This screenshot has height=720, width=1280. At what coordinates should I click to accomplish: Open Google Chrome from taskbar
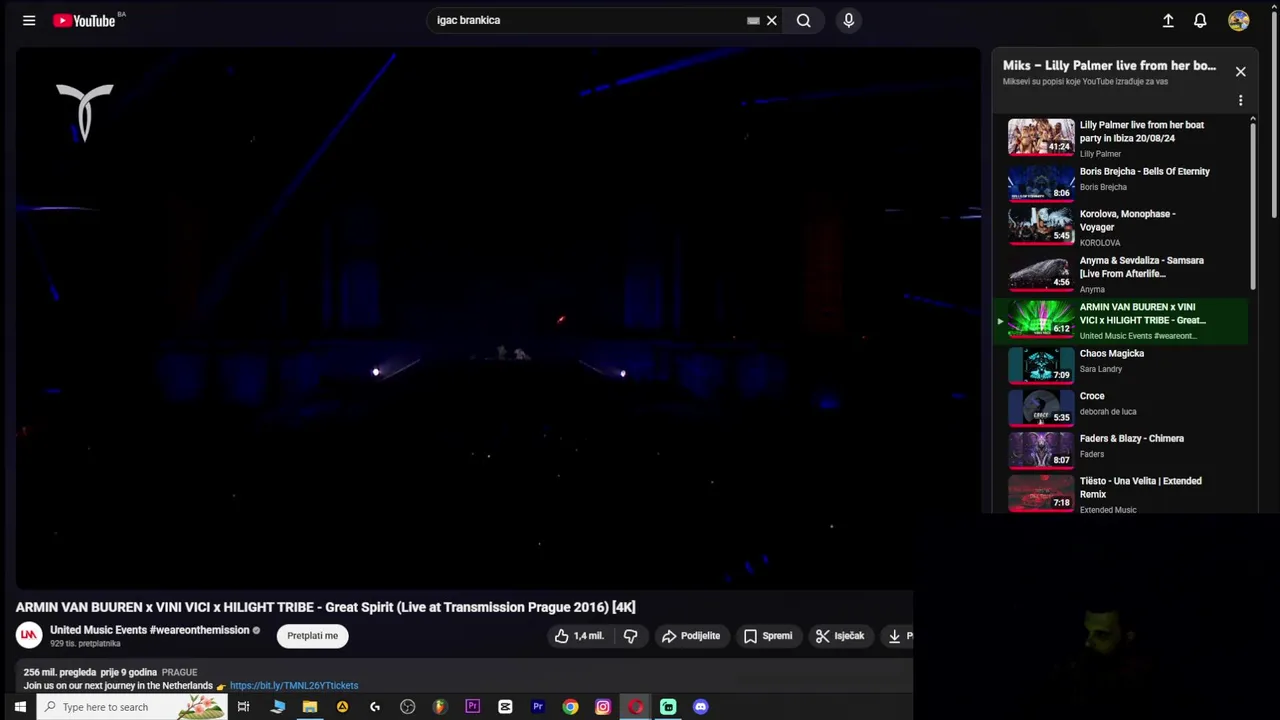point(570,707)
